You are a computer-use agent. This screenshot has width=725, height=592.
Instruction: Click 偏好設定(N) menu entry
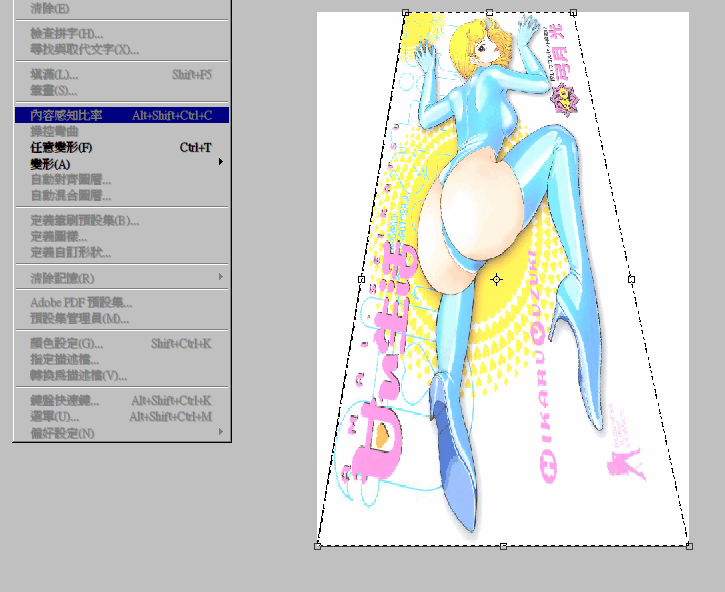(122, 433)
